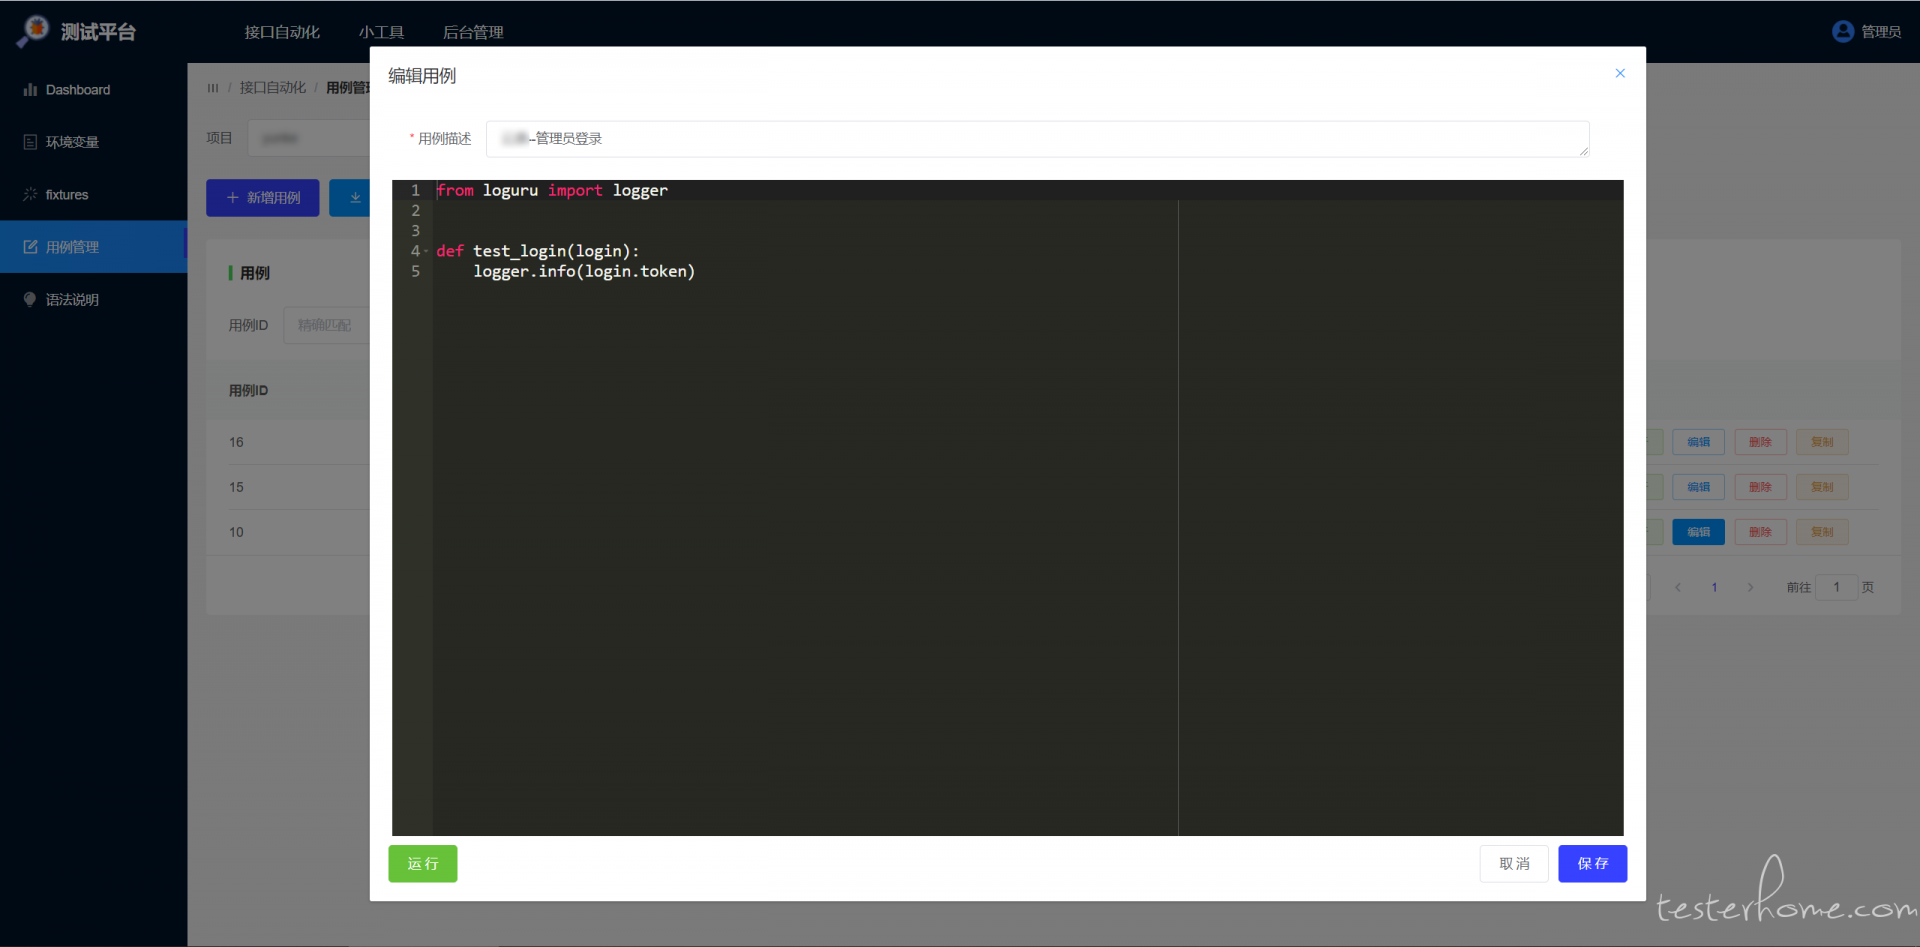
Task: Click 编辑 button for row 10
Action: (1698, 532)
